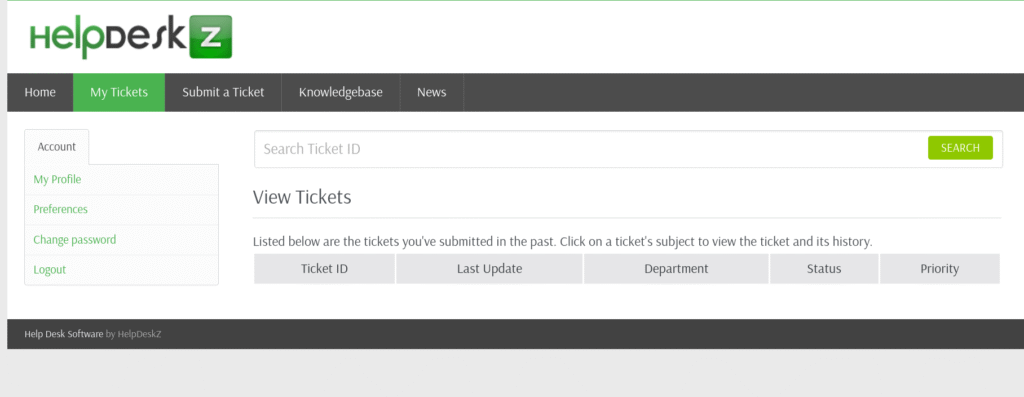Screen dimensions: 1024x397
Task: Open the Knowledgebase section
Action: point(341,92)
